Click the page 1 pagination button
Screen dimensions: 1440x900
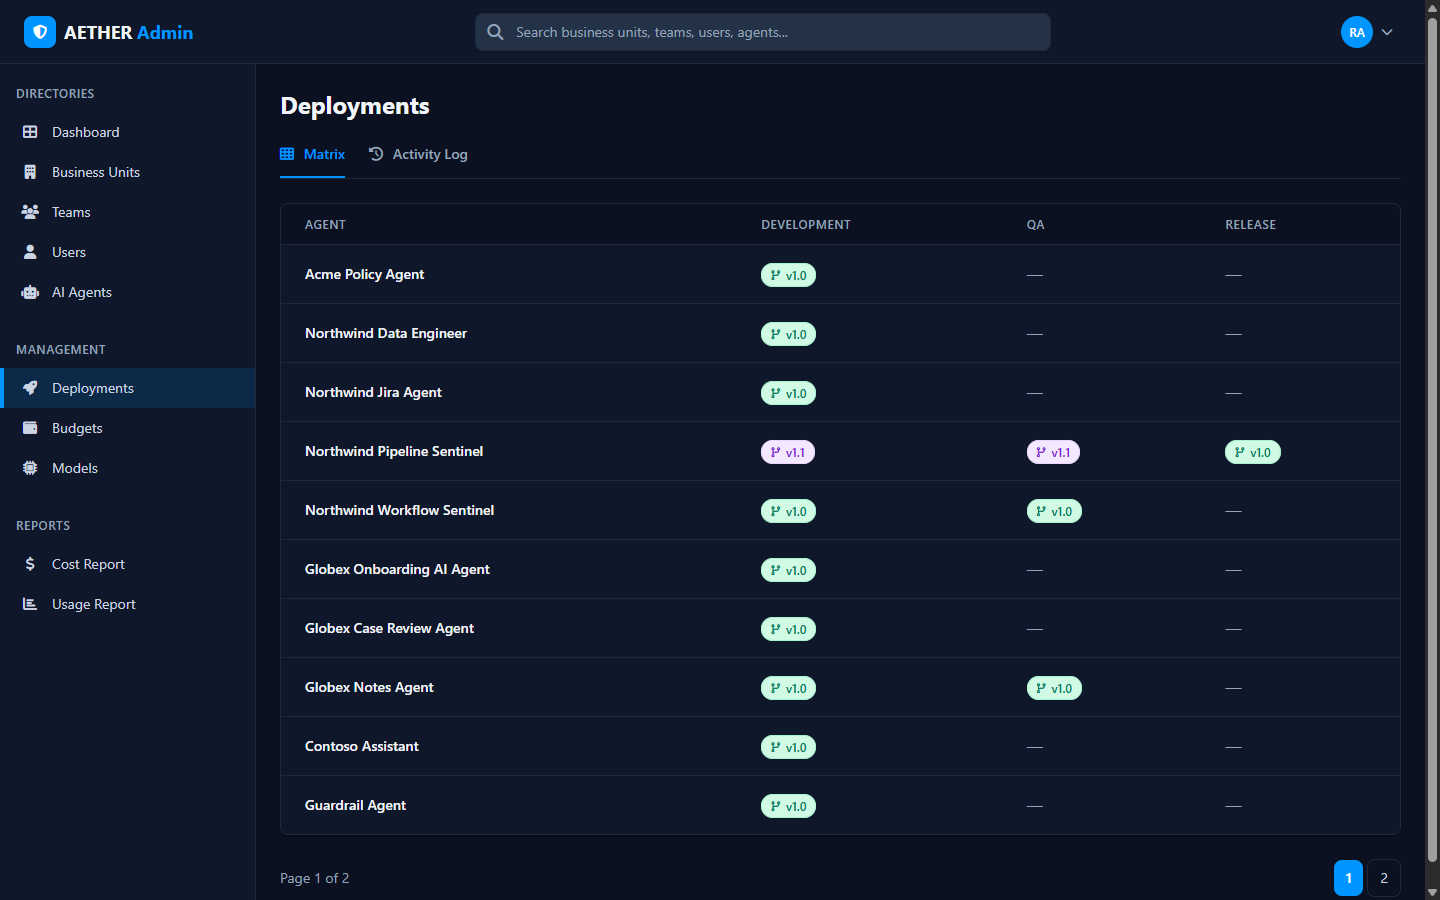tap(1348, 878)
